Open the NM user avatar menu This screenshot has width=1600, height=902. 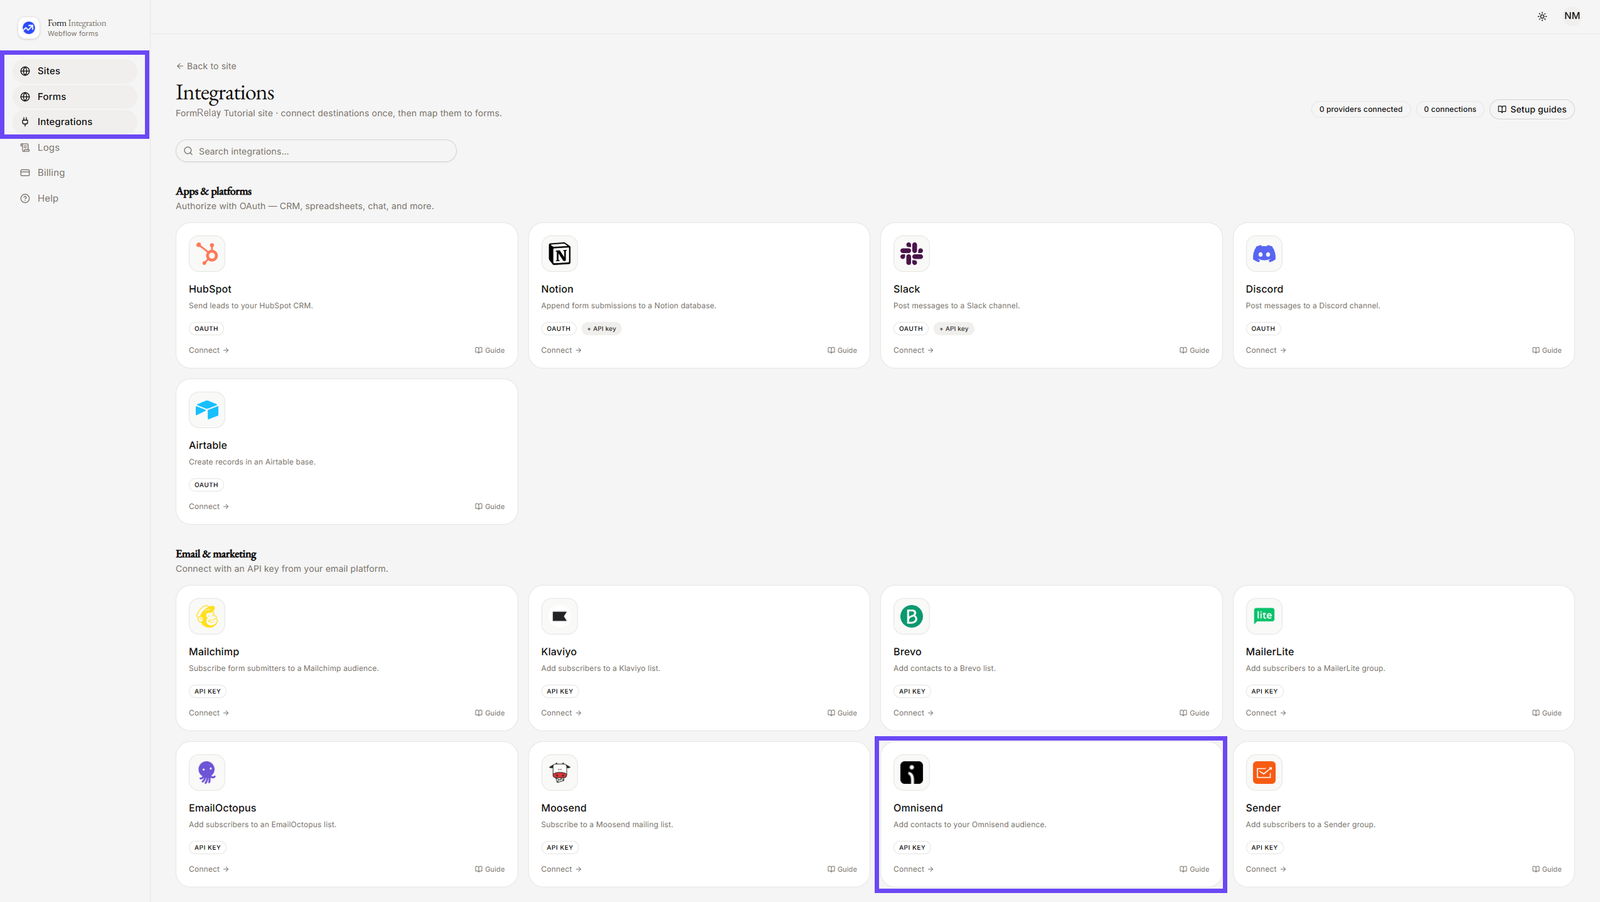(1572, 16)
